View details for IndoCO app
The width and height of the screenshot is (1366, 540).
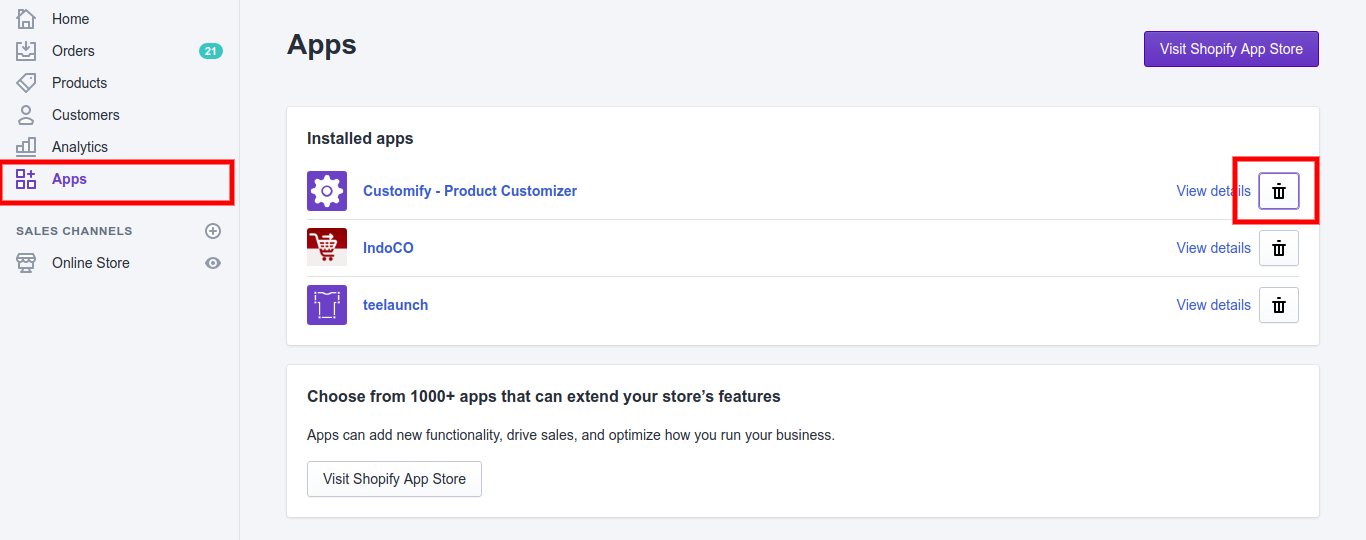pyautogui.click(x=1213, y=248)
